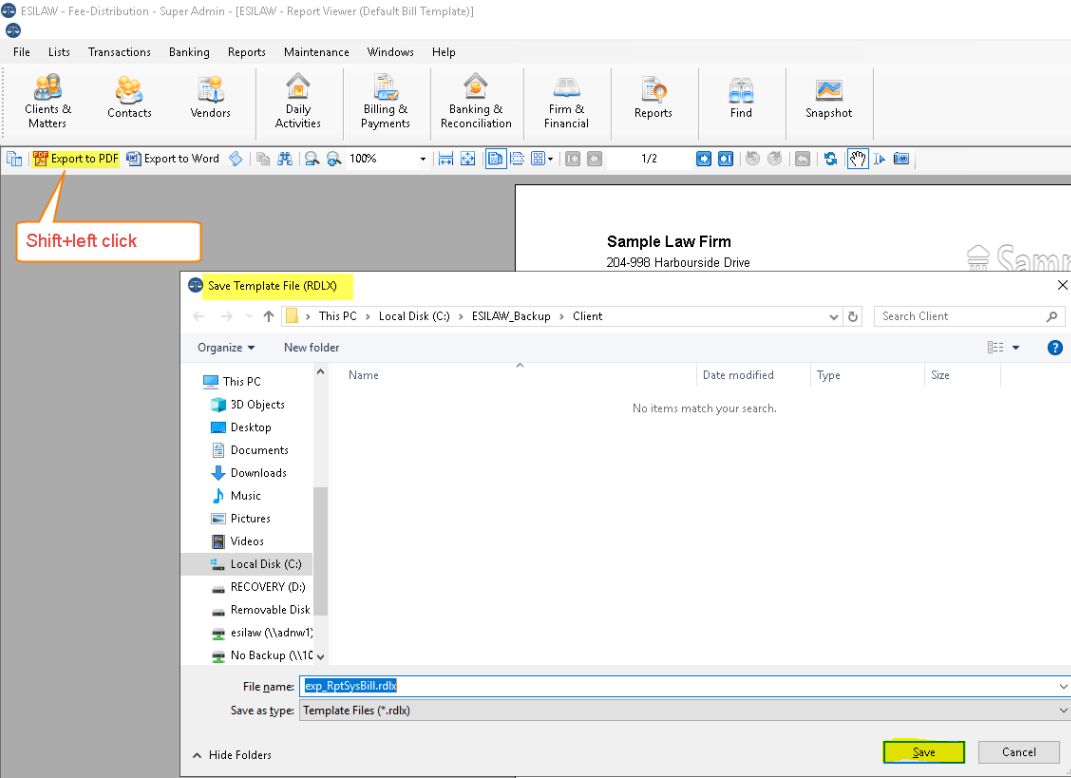Click the up one level arrow in the dialog

coord(268,316)
